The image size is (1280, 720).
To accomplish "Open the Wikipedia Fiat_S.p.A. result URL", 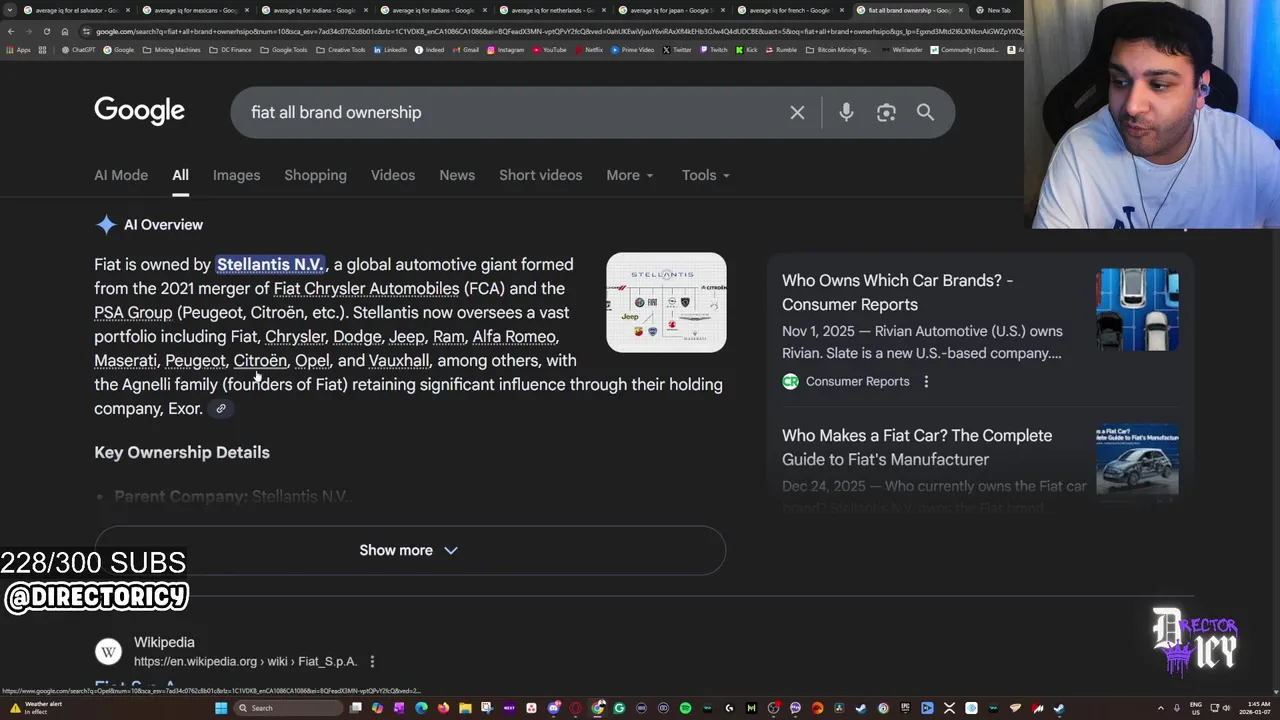I will (245, 661).
